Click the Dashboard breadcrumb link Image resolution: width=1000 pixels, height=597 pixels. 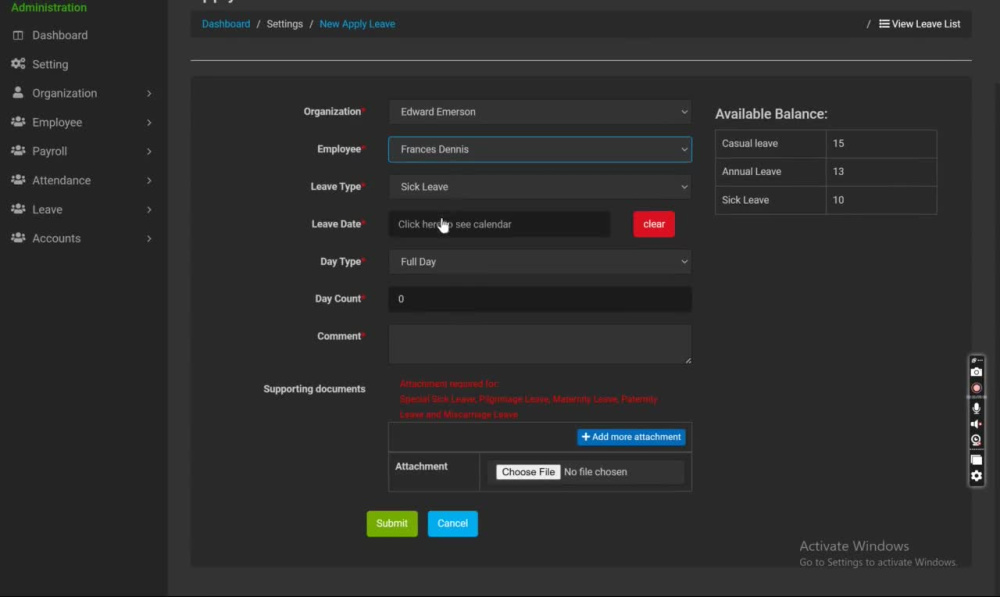(x=226, y=24)
